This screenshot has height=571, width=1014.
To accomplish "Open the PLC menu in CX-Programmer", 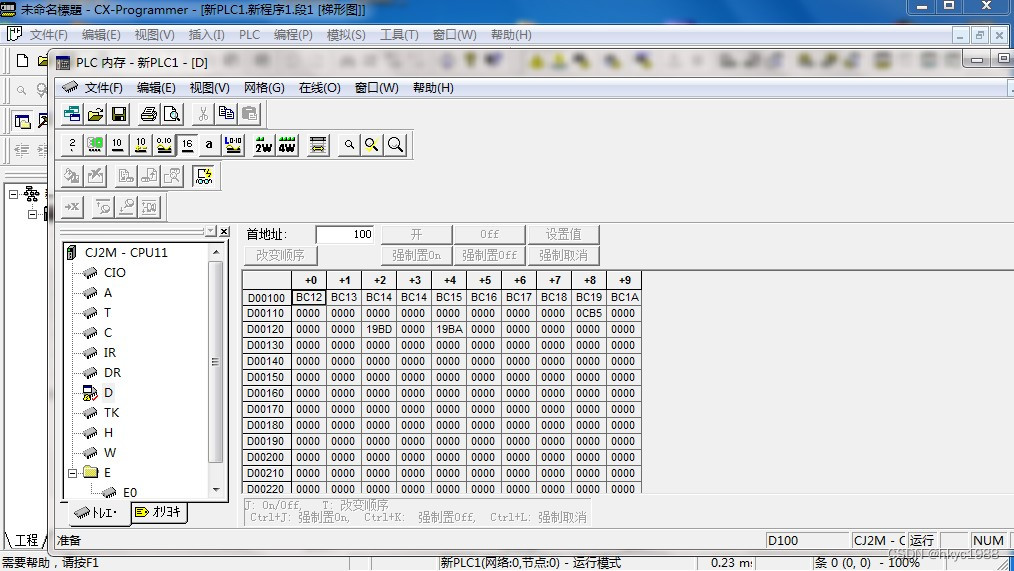I will pos(249,35).
